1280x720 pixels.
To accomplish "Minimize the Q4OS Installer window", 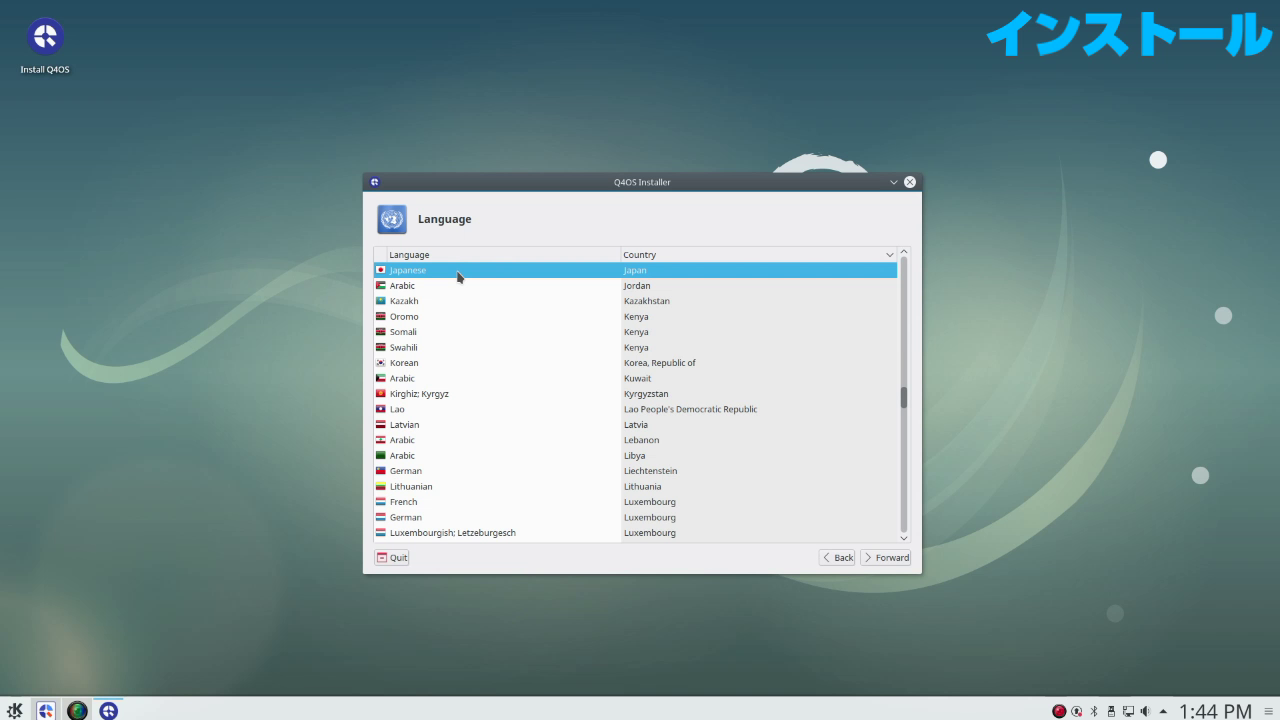I will [893, 182].
